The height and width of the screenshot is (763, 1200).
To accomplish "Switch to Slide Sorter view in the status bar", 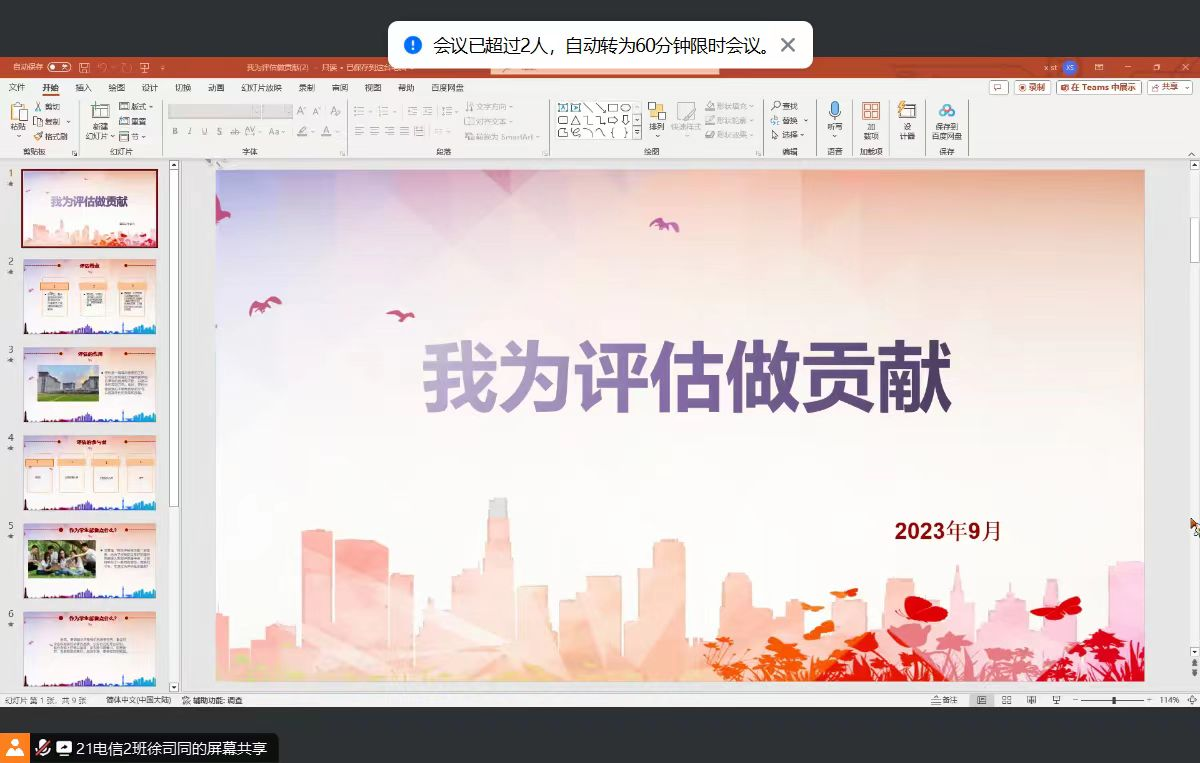I will pos(1006,700).
